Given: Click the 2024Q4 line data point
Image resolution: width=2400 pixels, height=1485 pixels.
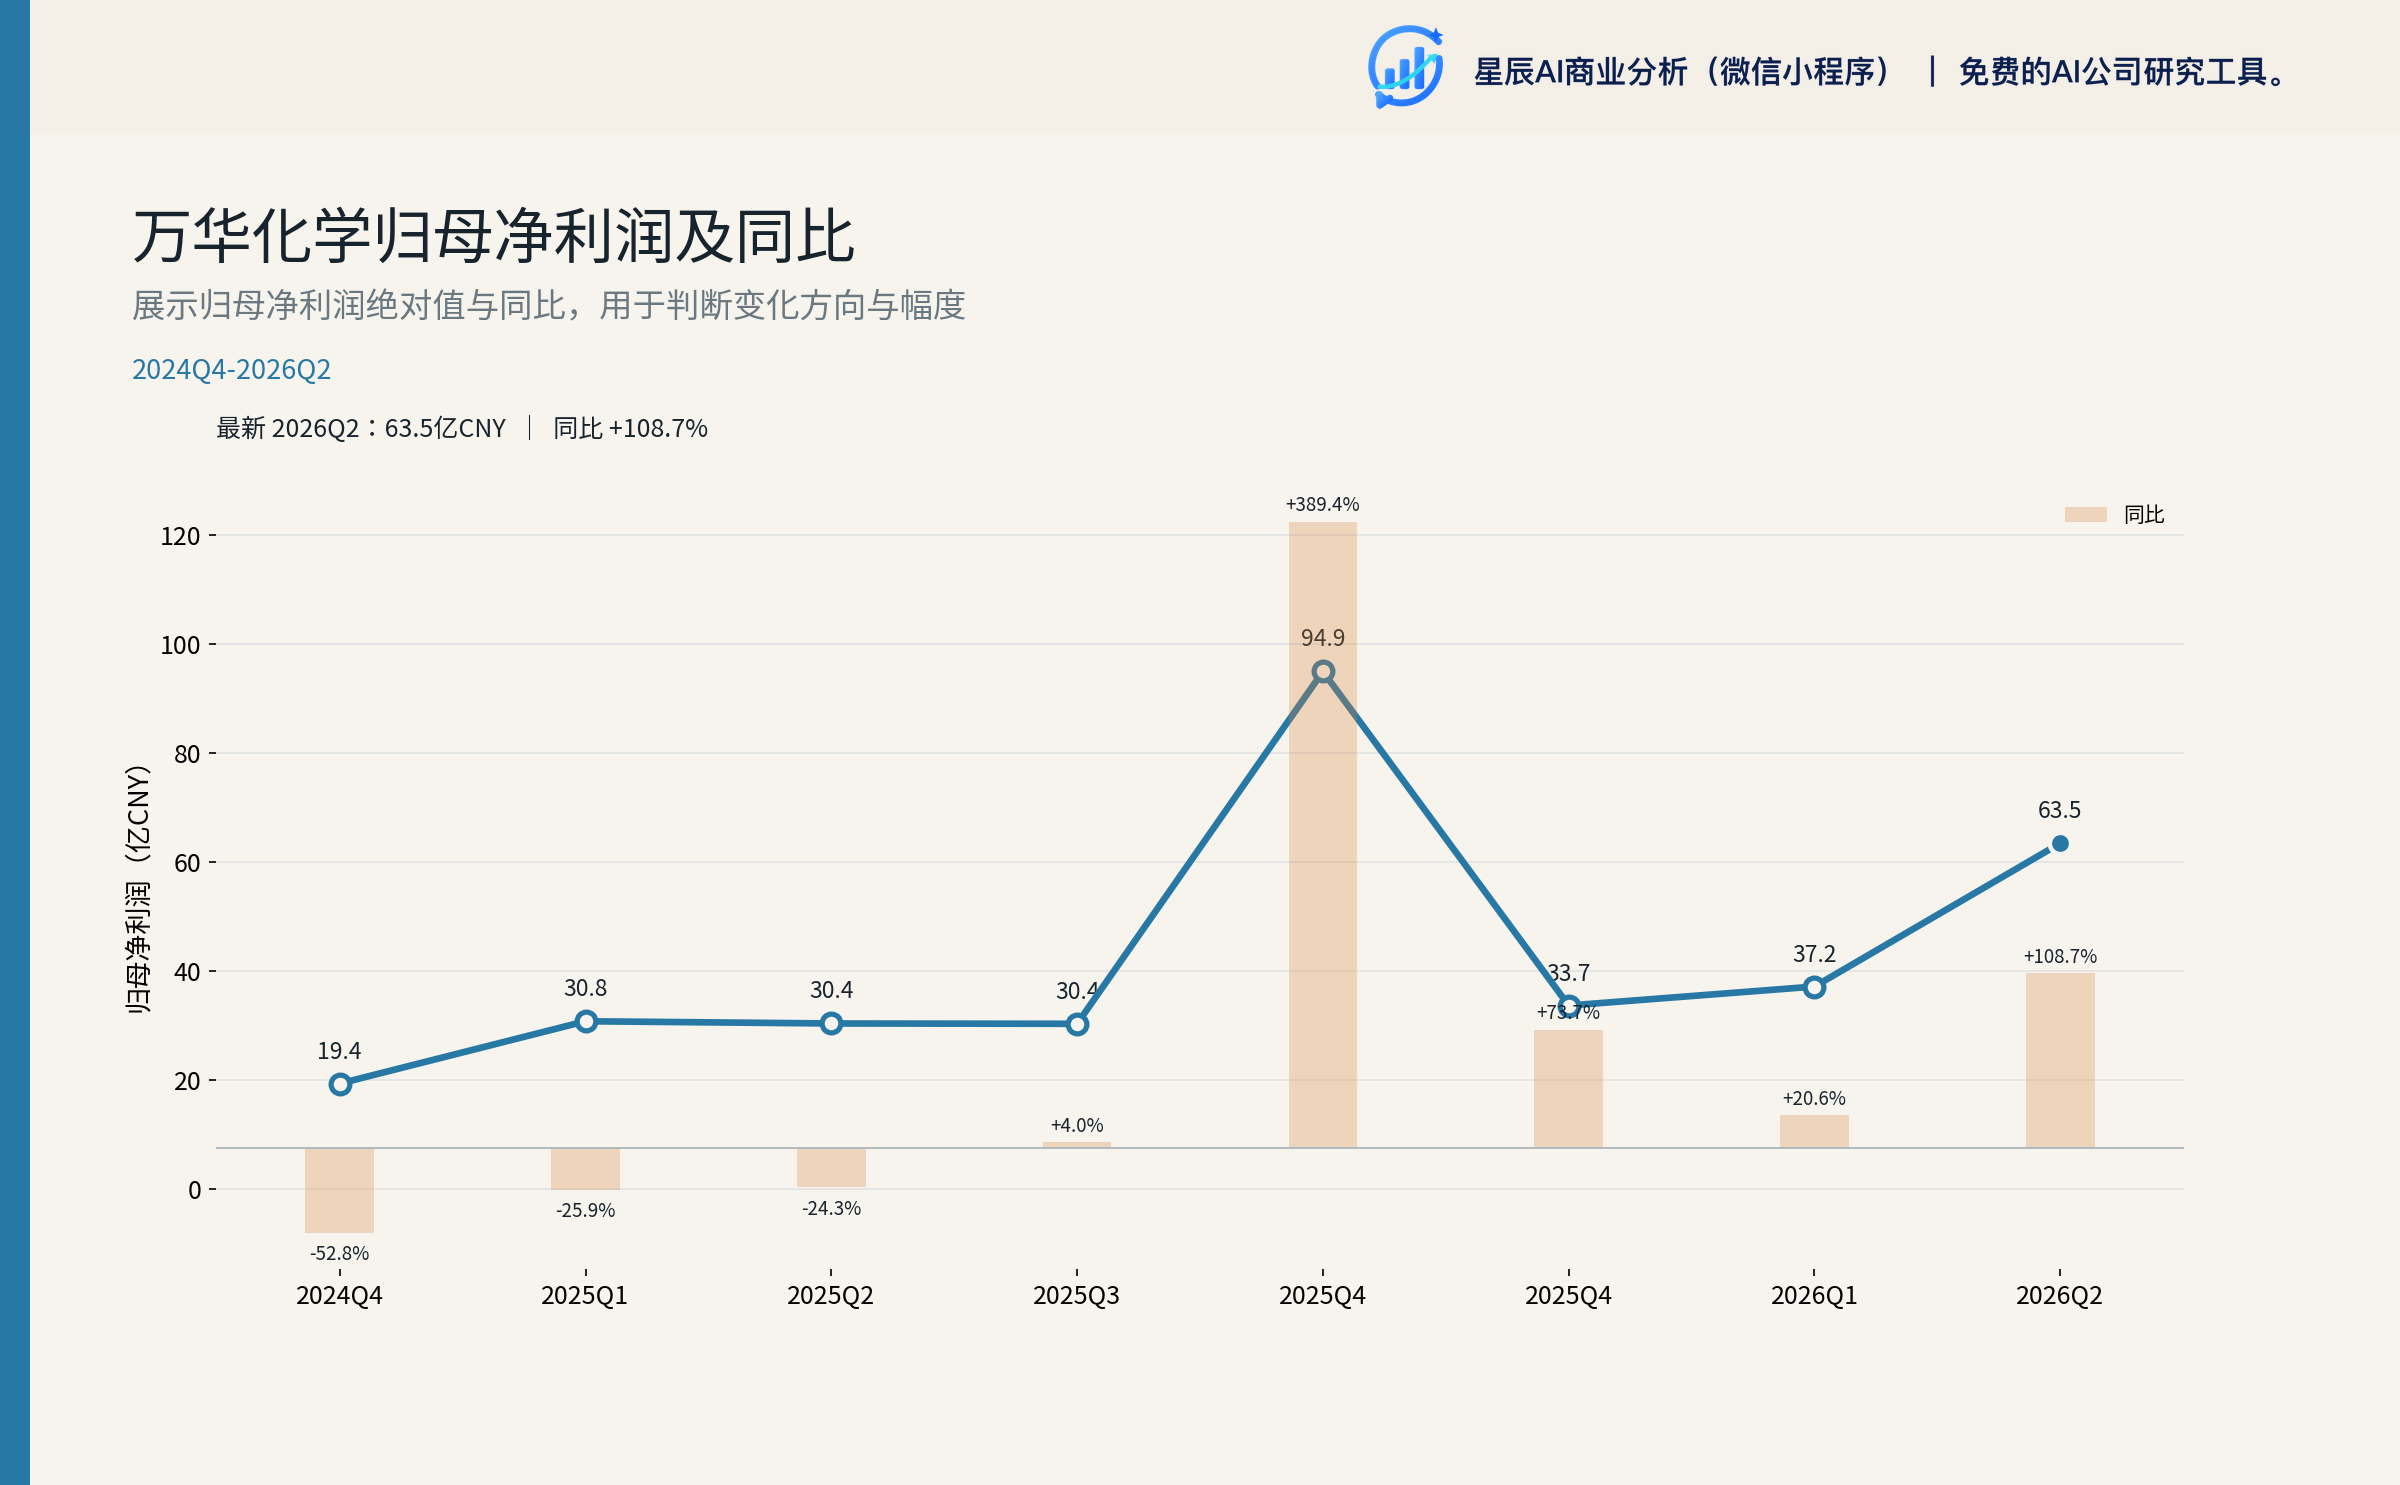Looking at the screenshot, I should (x=340, y=1084).
